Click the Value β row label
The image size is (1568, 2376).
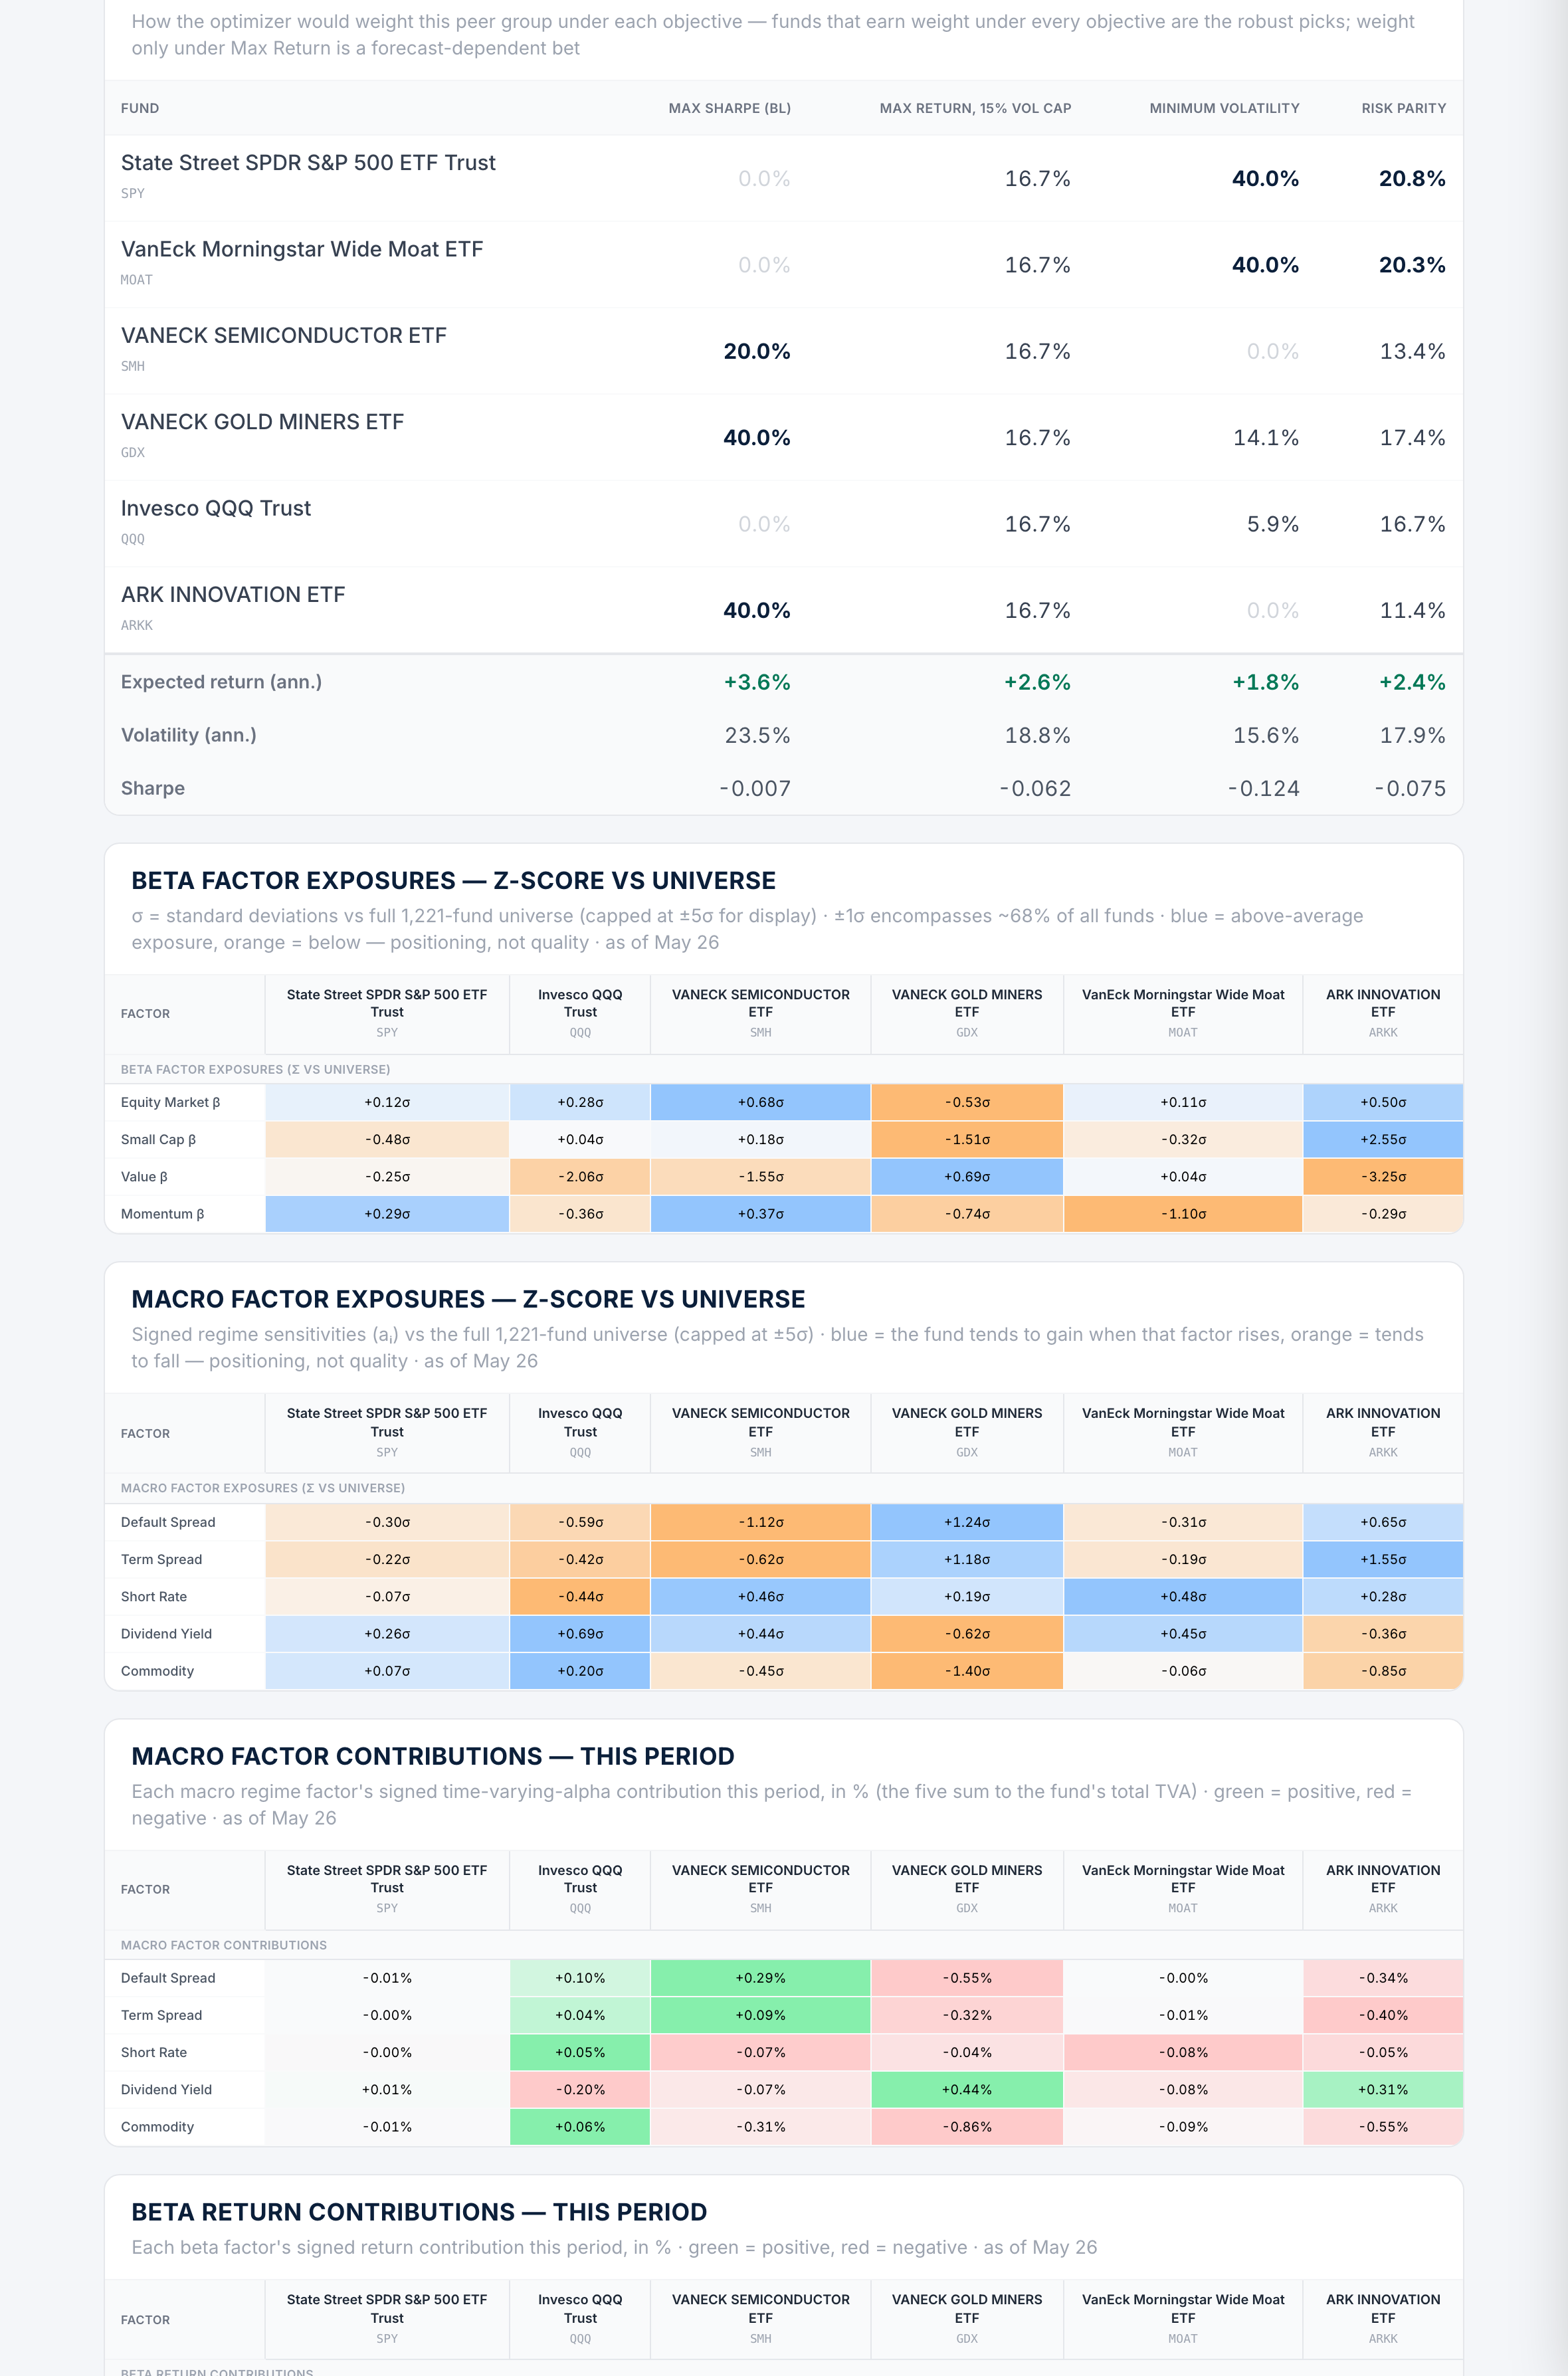click(144, 1177)
